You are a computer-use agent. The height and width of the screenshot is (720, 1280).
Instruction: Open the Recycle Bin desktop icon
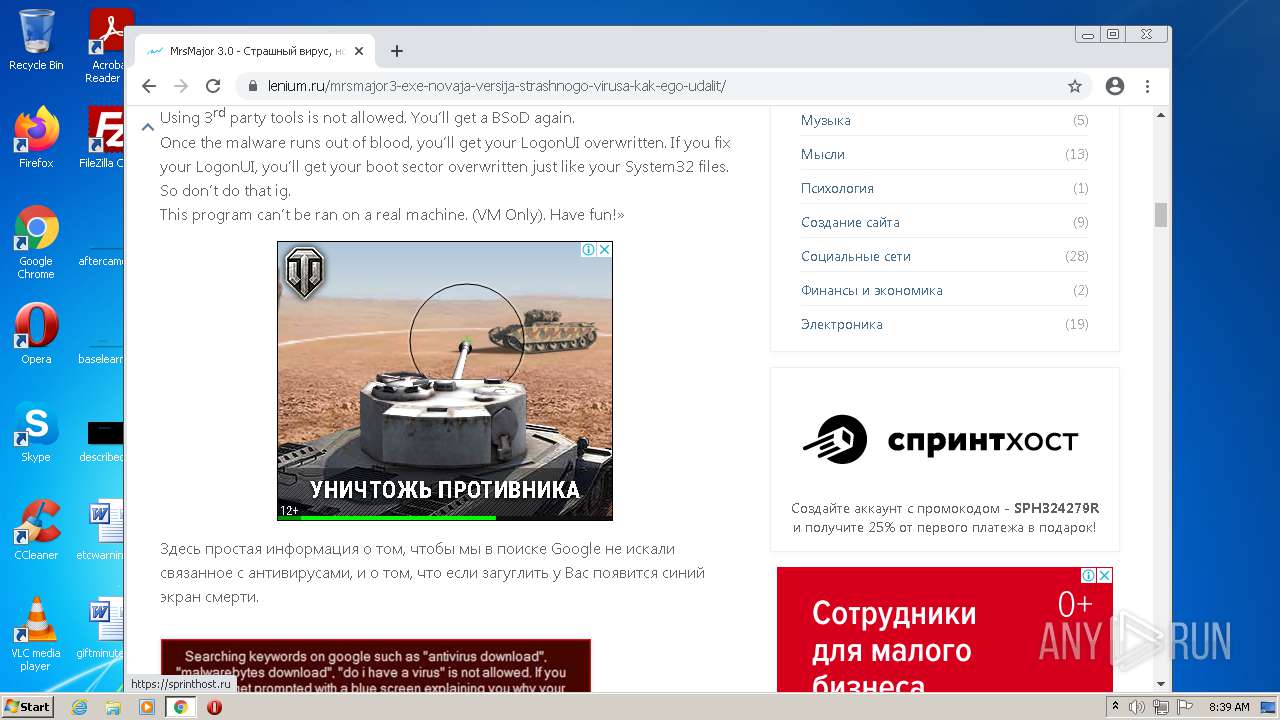click(x=36, y=40)
